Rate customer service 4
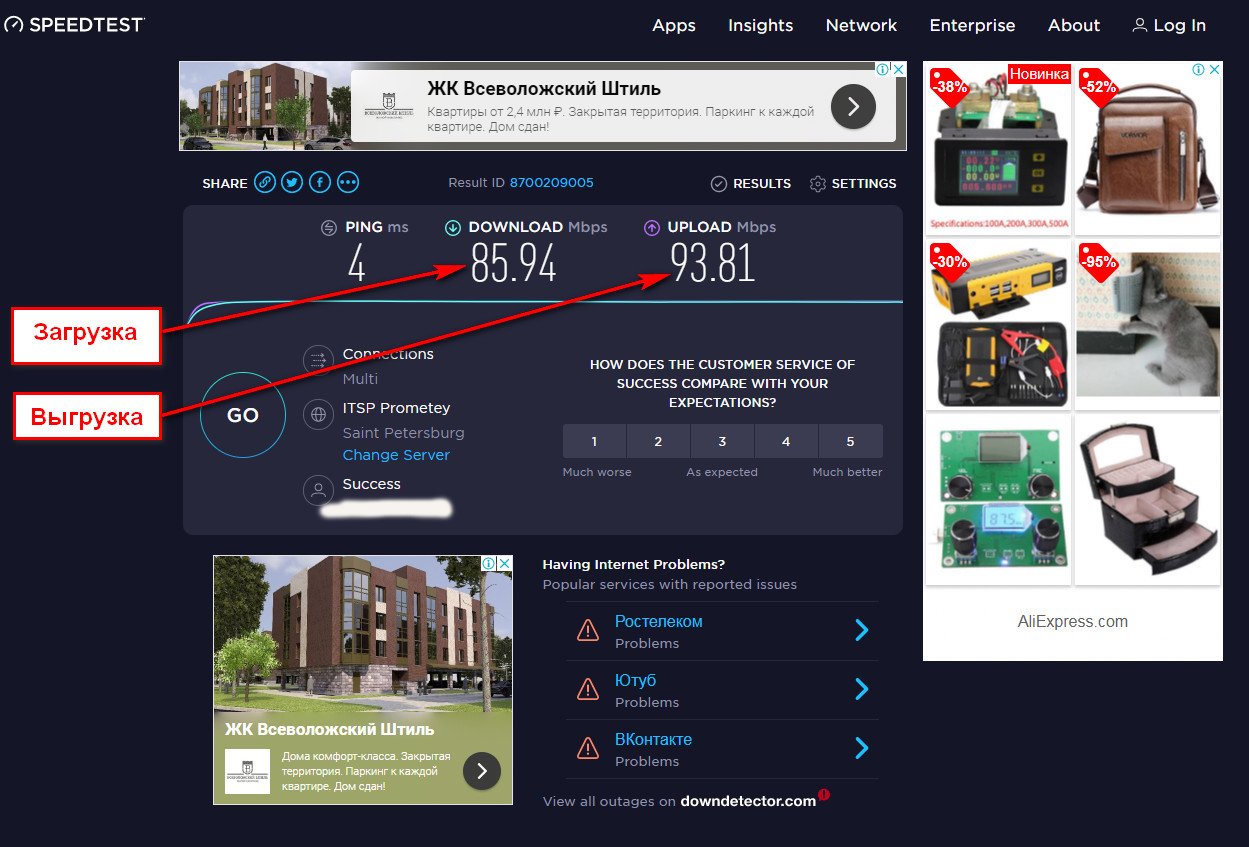This screenshot has height=847, width=1249. 786,441
